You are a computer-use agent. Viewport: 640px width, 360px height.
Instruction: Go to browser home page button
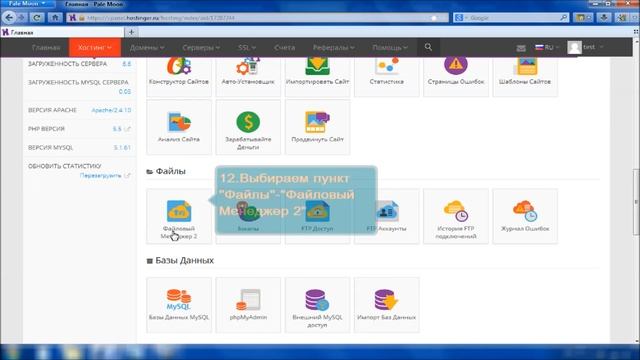[55, 18]
